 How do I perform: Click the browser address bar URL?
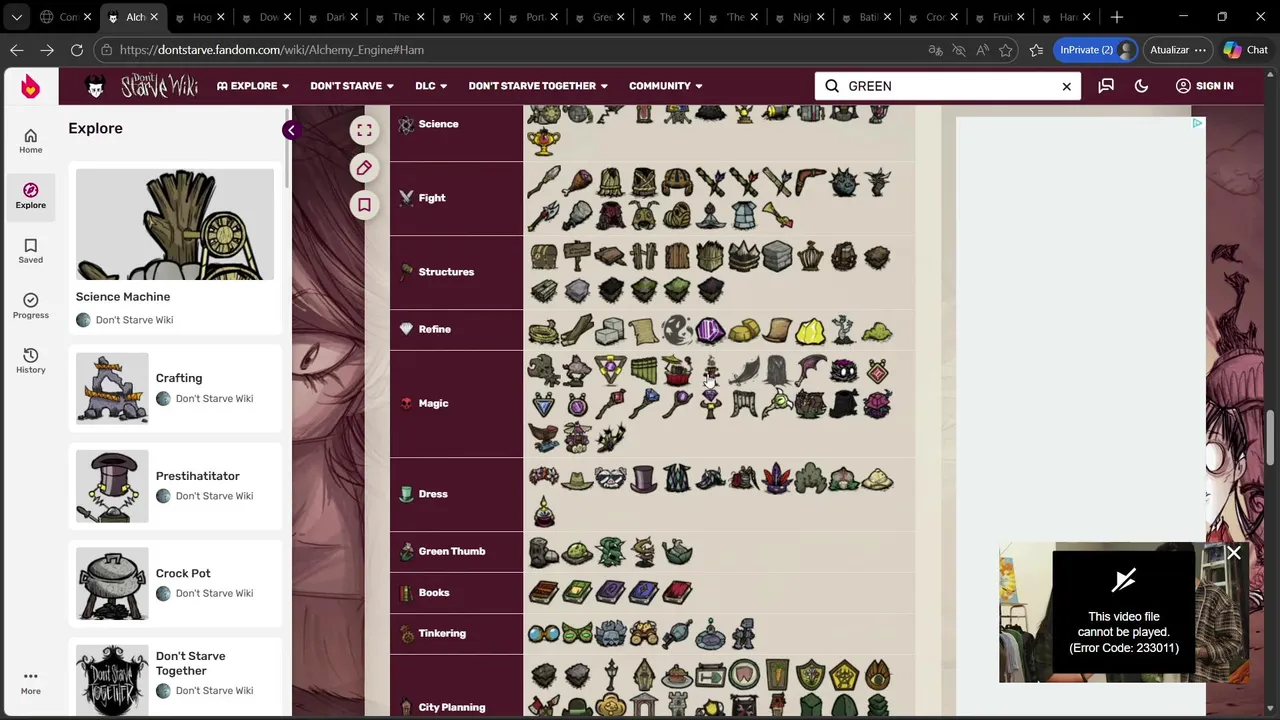click(271, 50)
